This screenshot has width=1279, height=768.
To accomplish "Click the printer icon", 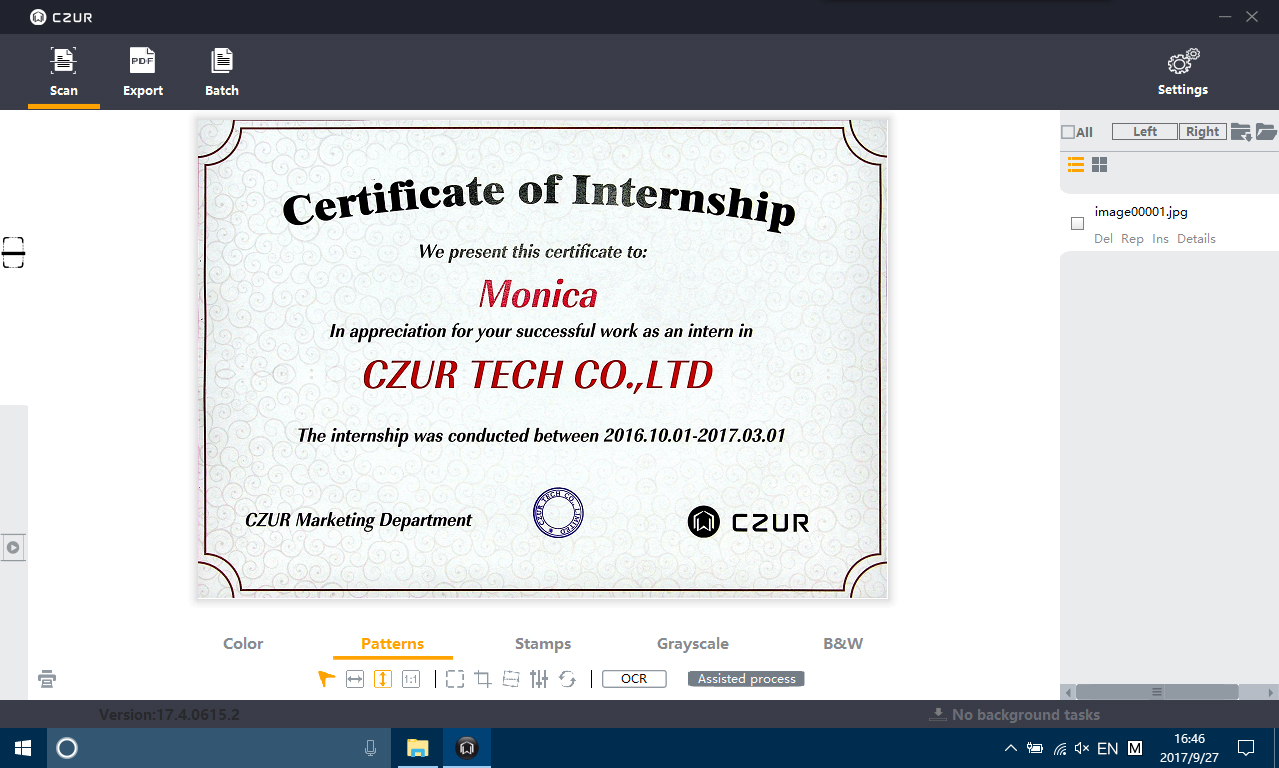I will click(47, 679).
